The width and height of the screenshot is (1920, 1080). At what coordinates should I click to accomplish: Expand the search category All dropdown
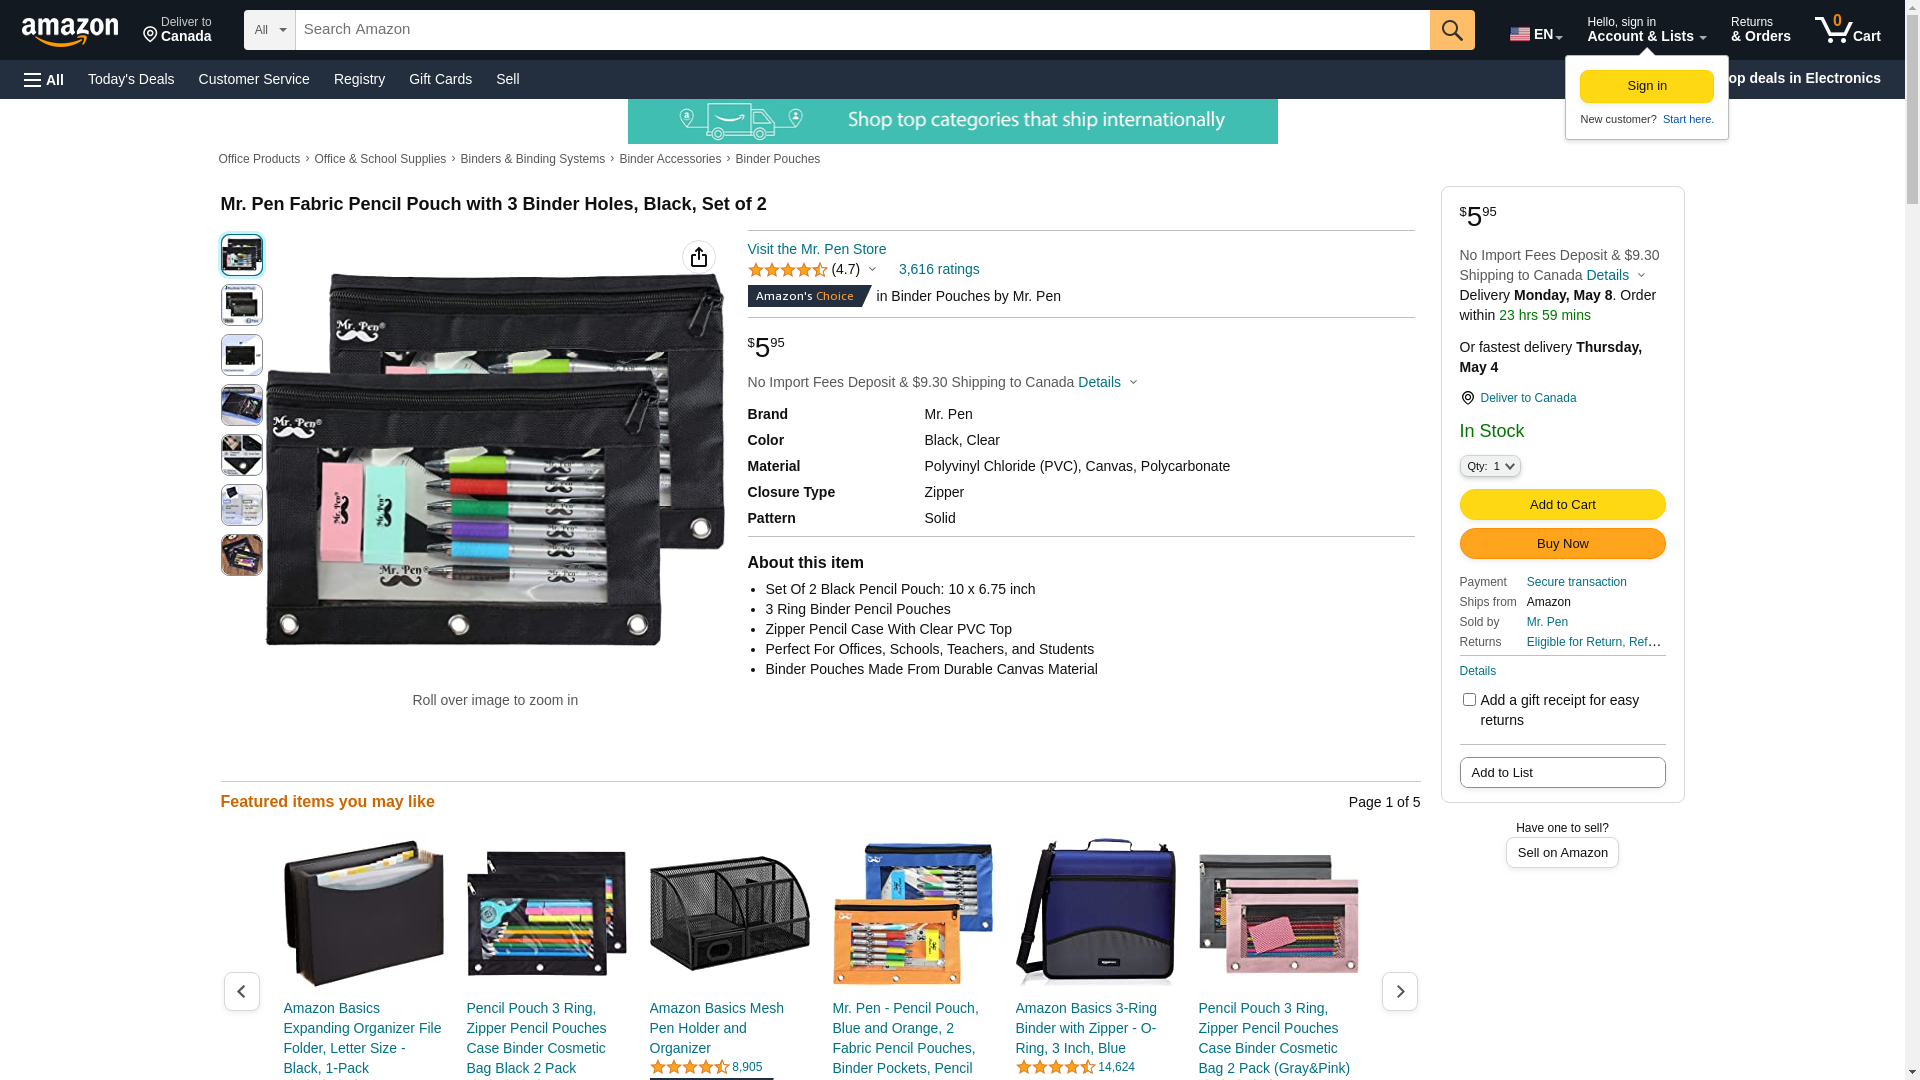[x=270, y=30]
